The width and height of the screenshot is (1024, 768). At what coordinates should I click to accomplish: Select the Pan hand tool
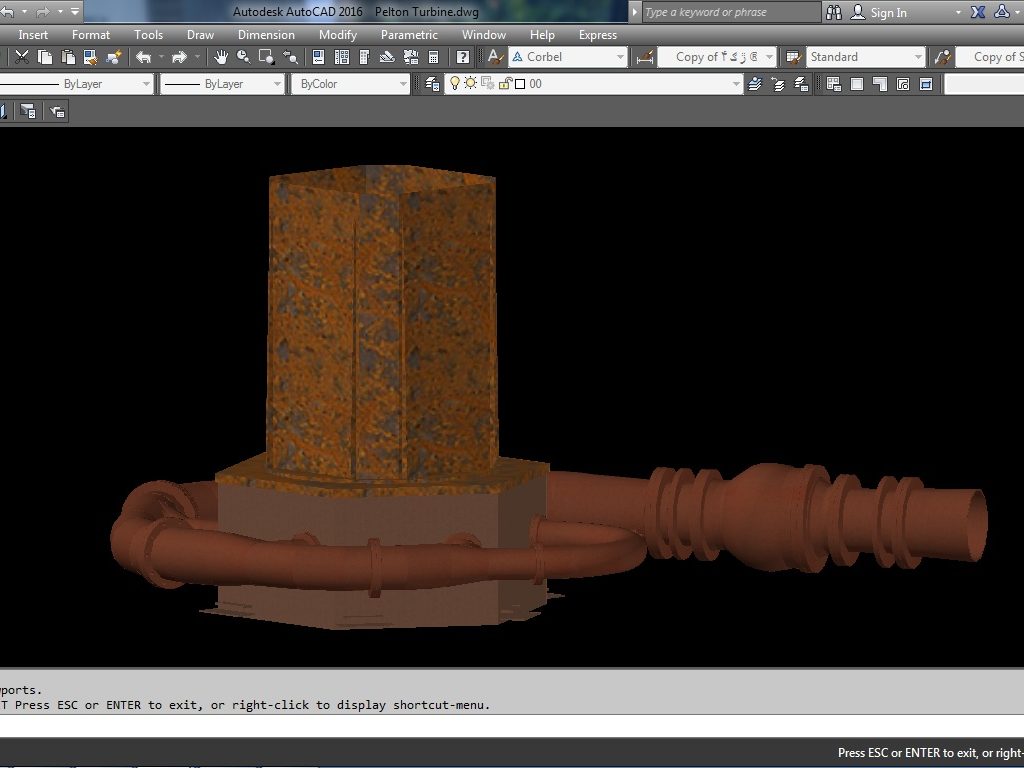(220, 57)
